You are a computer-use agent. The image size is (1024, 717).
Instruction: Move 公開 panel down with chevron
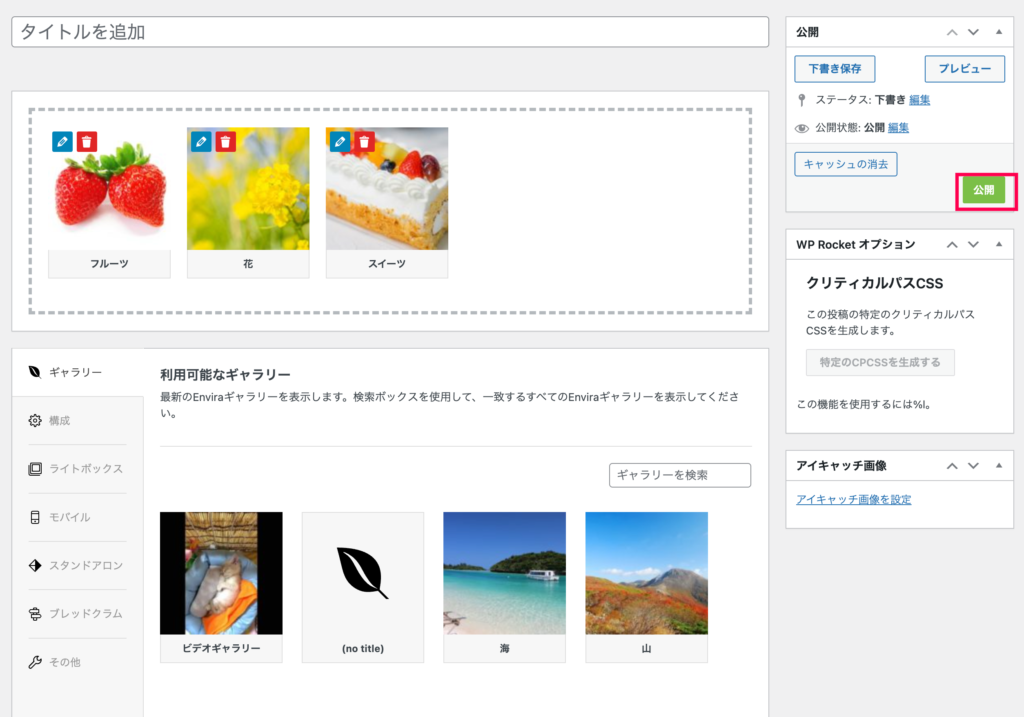pyautogui.click(x=973, y=32)
